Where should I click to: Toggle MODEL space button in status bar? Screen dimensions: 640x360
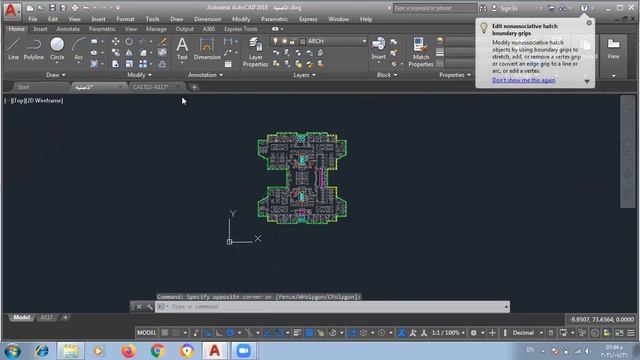[x=147, y=333]
